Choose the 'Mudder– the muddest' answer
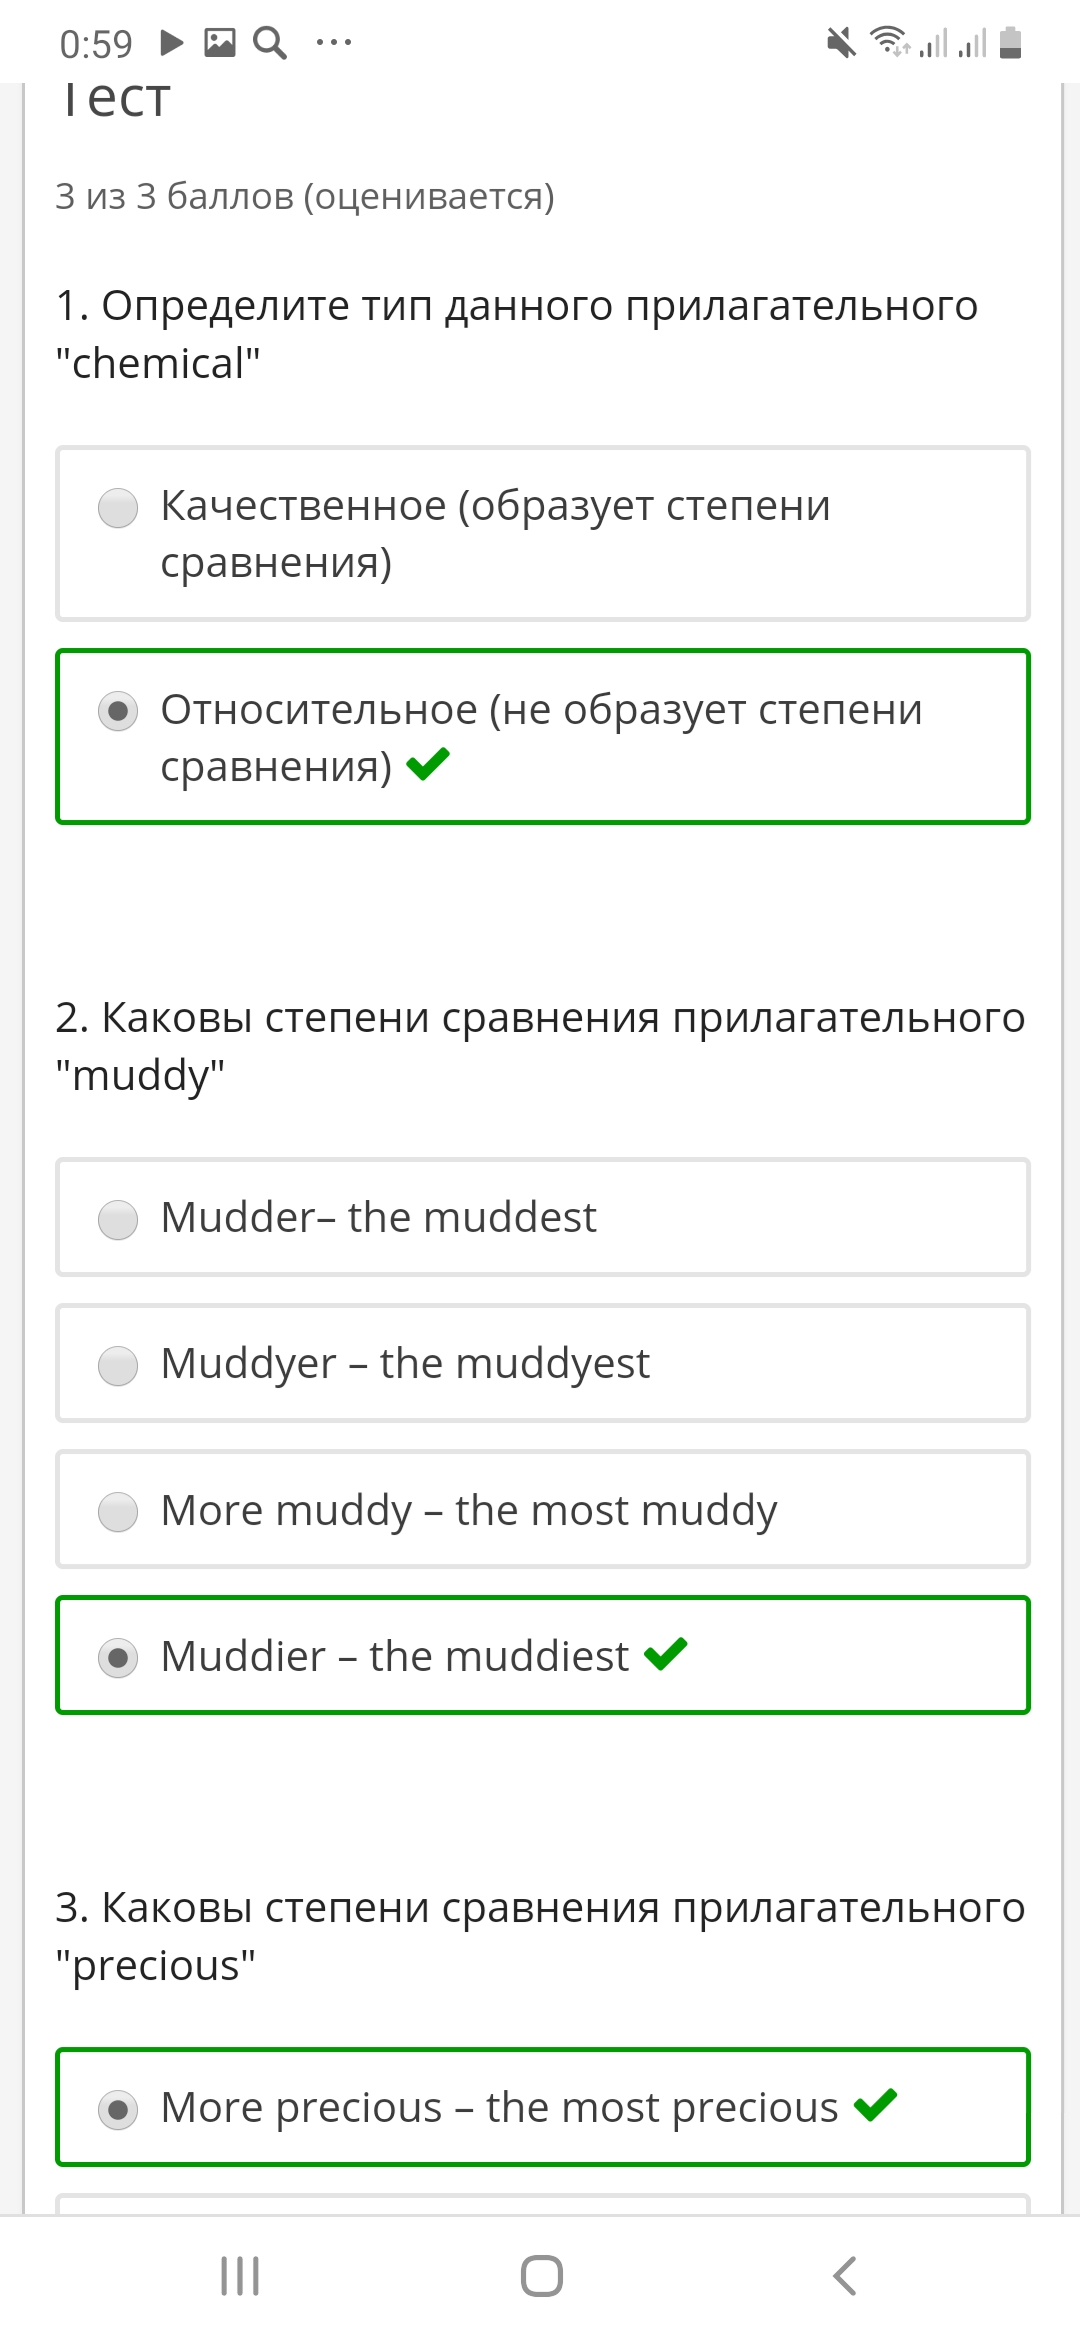This screenshot has width=1080, height=2340. coord(543,1217)
